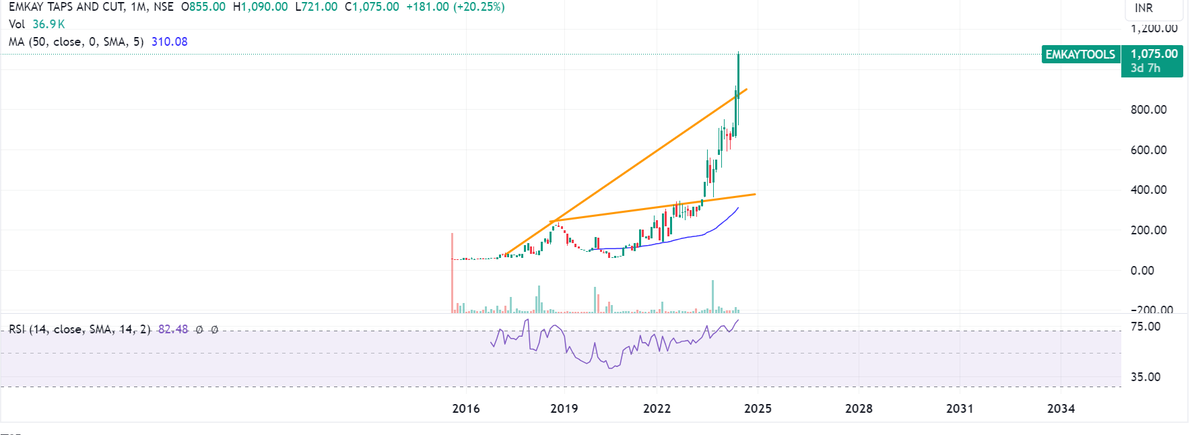The height and width of the screenshot is (435, 1200).
Task: Click the 2022 time axis label
Action: (x=656, y=409)
